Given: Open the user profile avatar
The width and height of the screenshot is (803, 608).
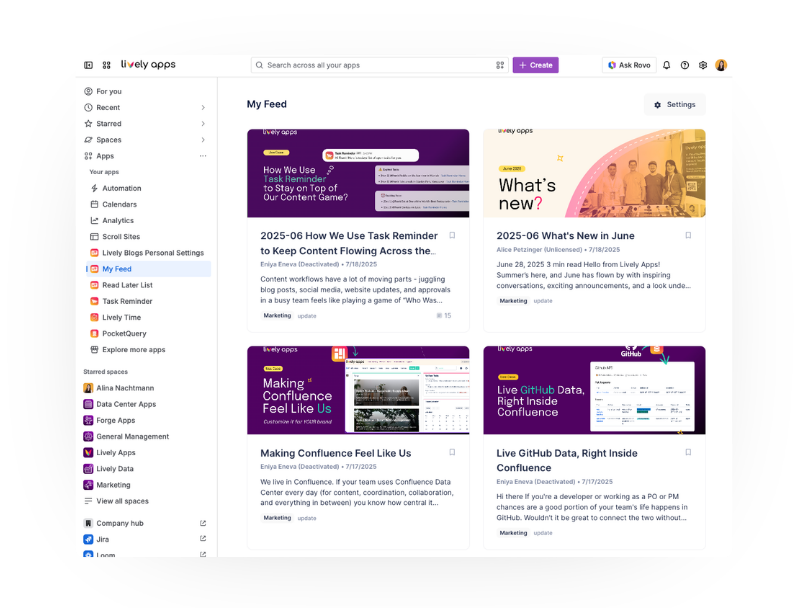Looking at the screenshot, I should (x=721, y=65).
